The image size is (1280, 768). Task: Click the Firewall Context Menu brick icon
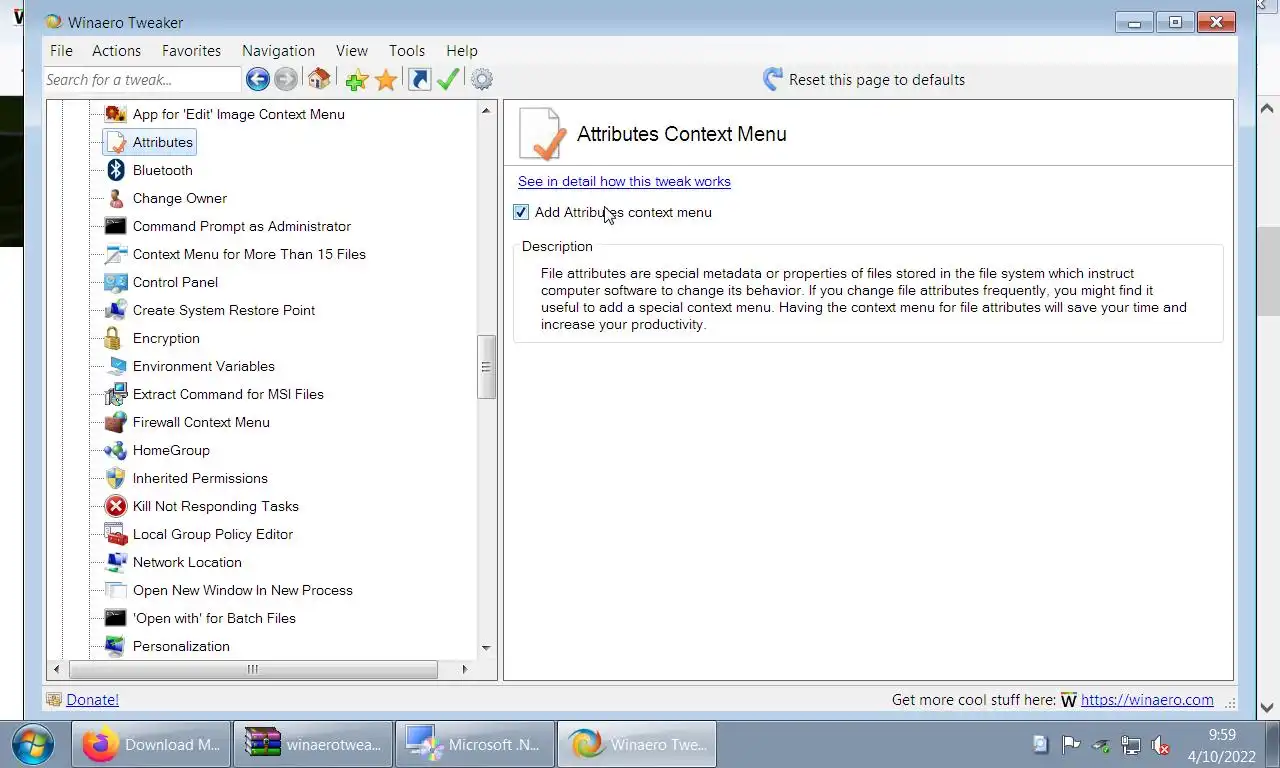[x=116, y=422]
